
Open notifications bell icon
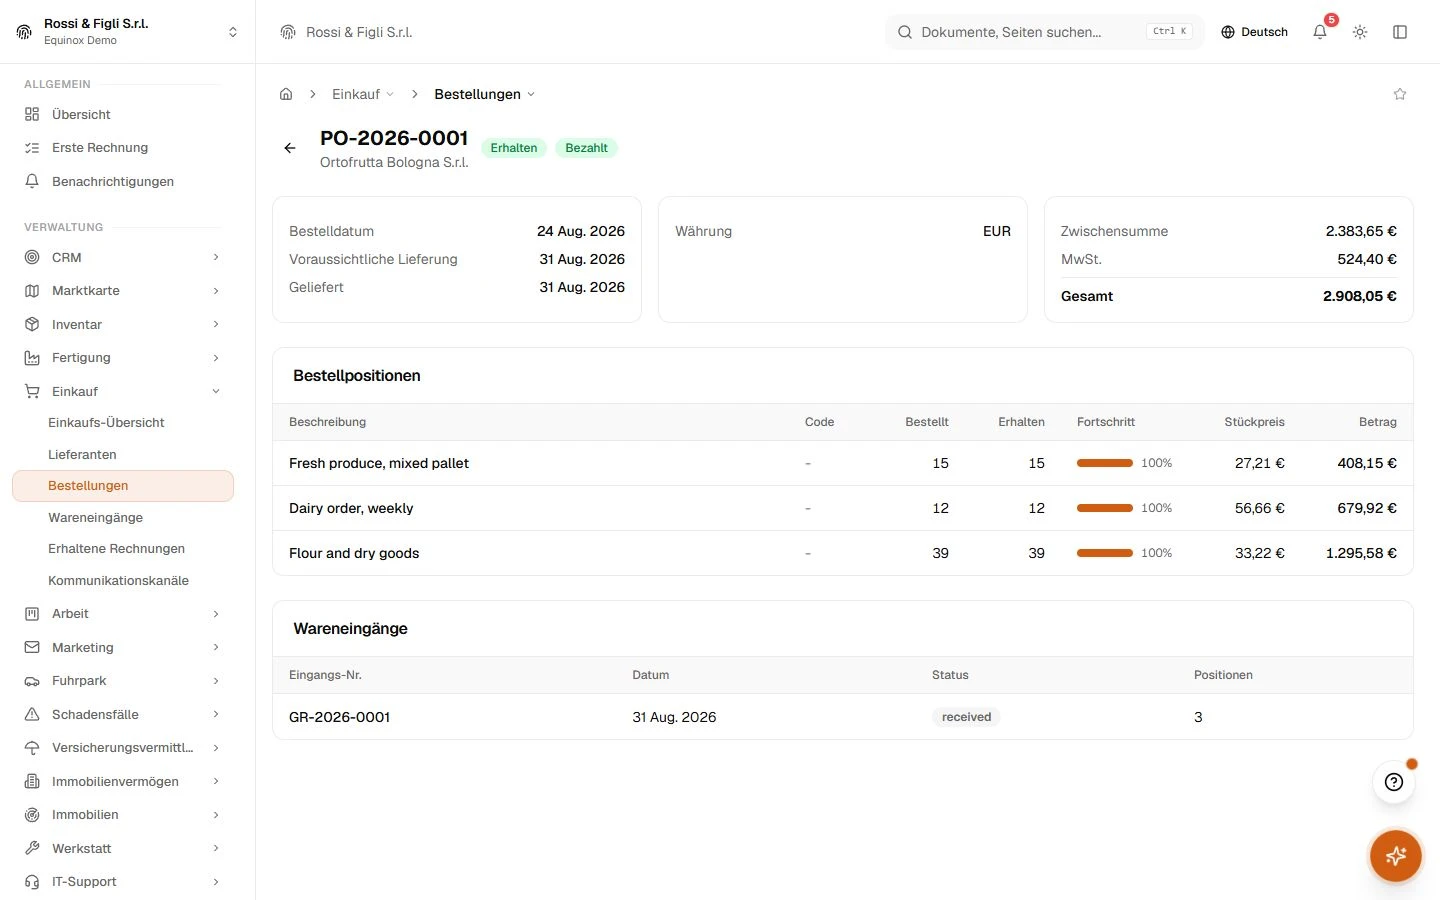(1320, 32)
